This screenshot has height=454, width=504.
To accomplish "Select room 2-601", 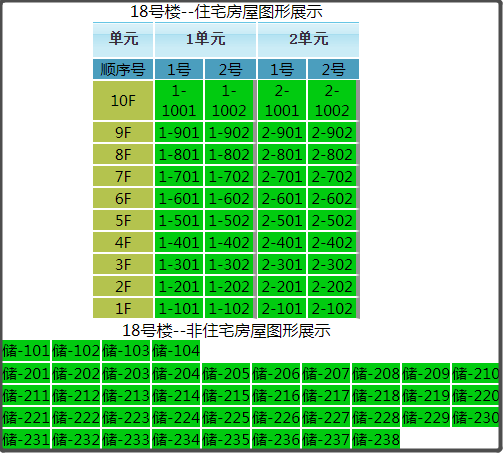I will coord(282,198).
